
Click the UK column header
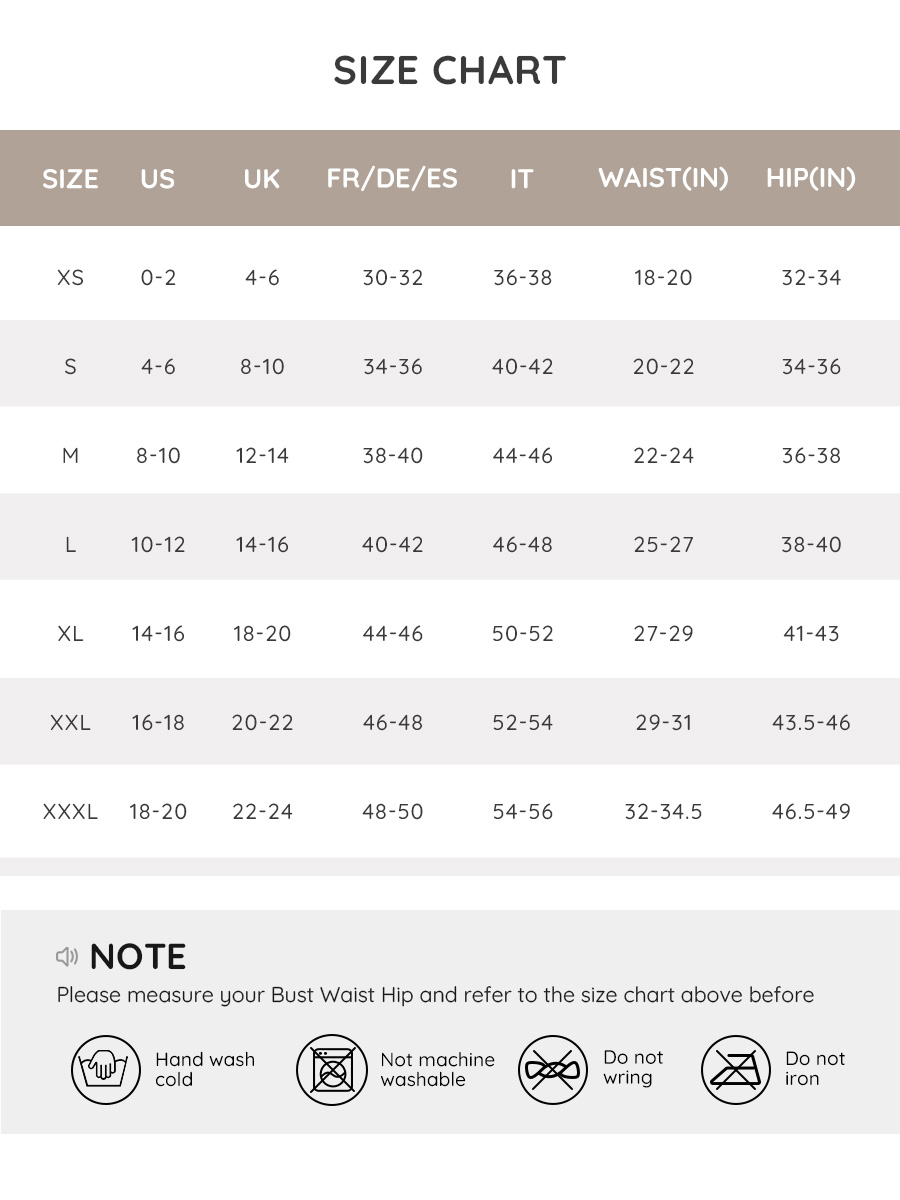(262, 179)
